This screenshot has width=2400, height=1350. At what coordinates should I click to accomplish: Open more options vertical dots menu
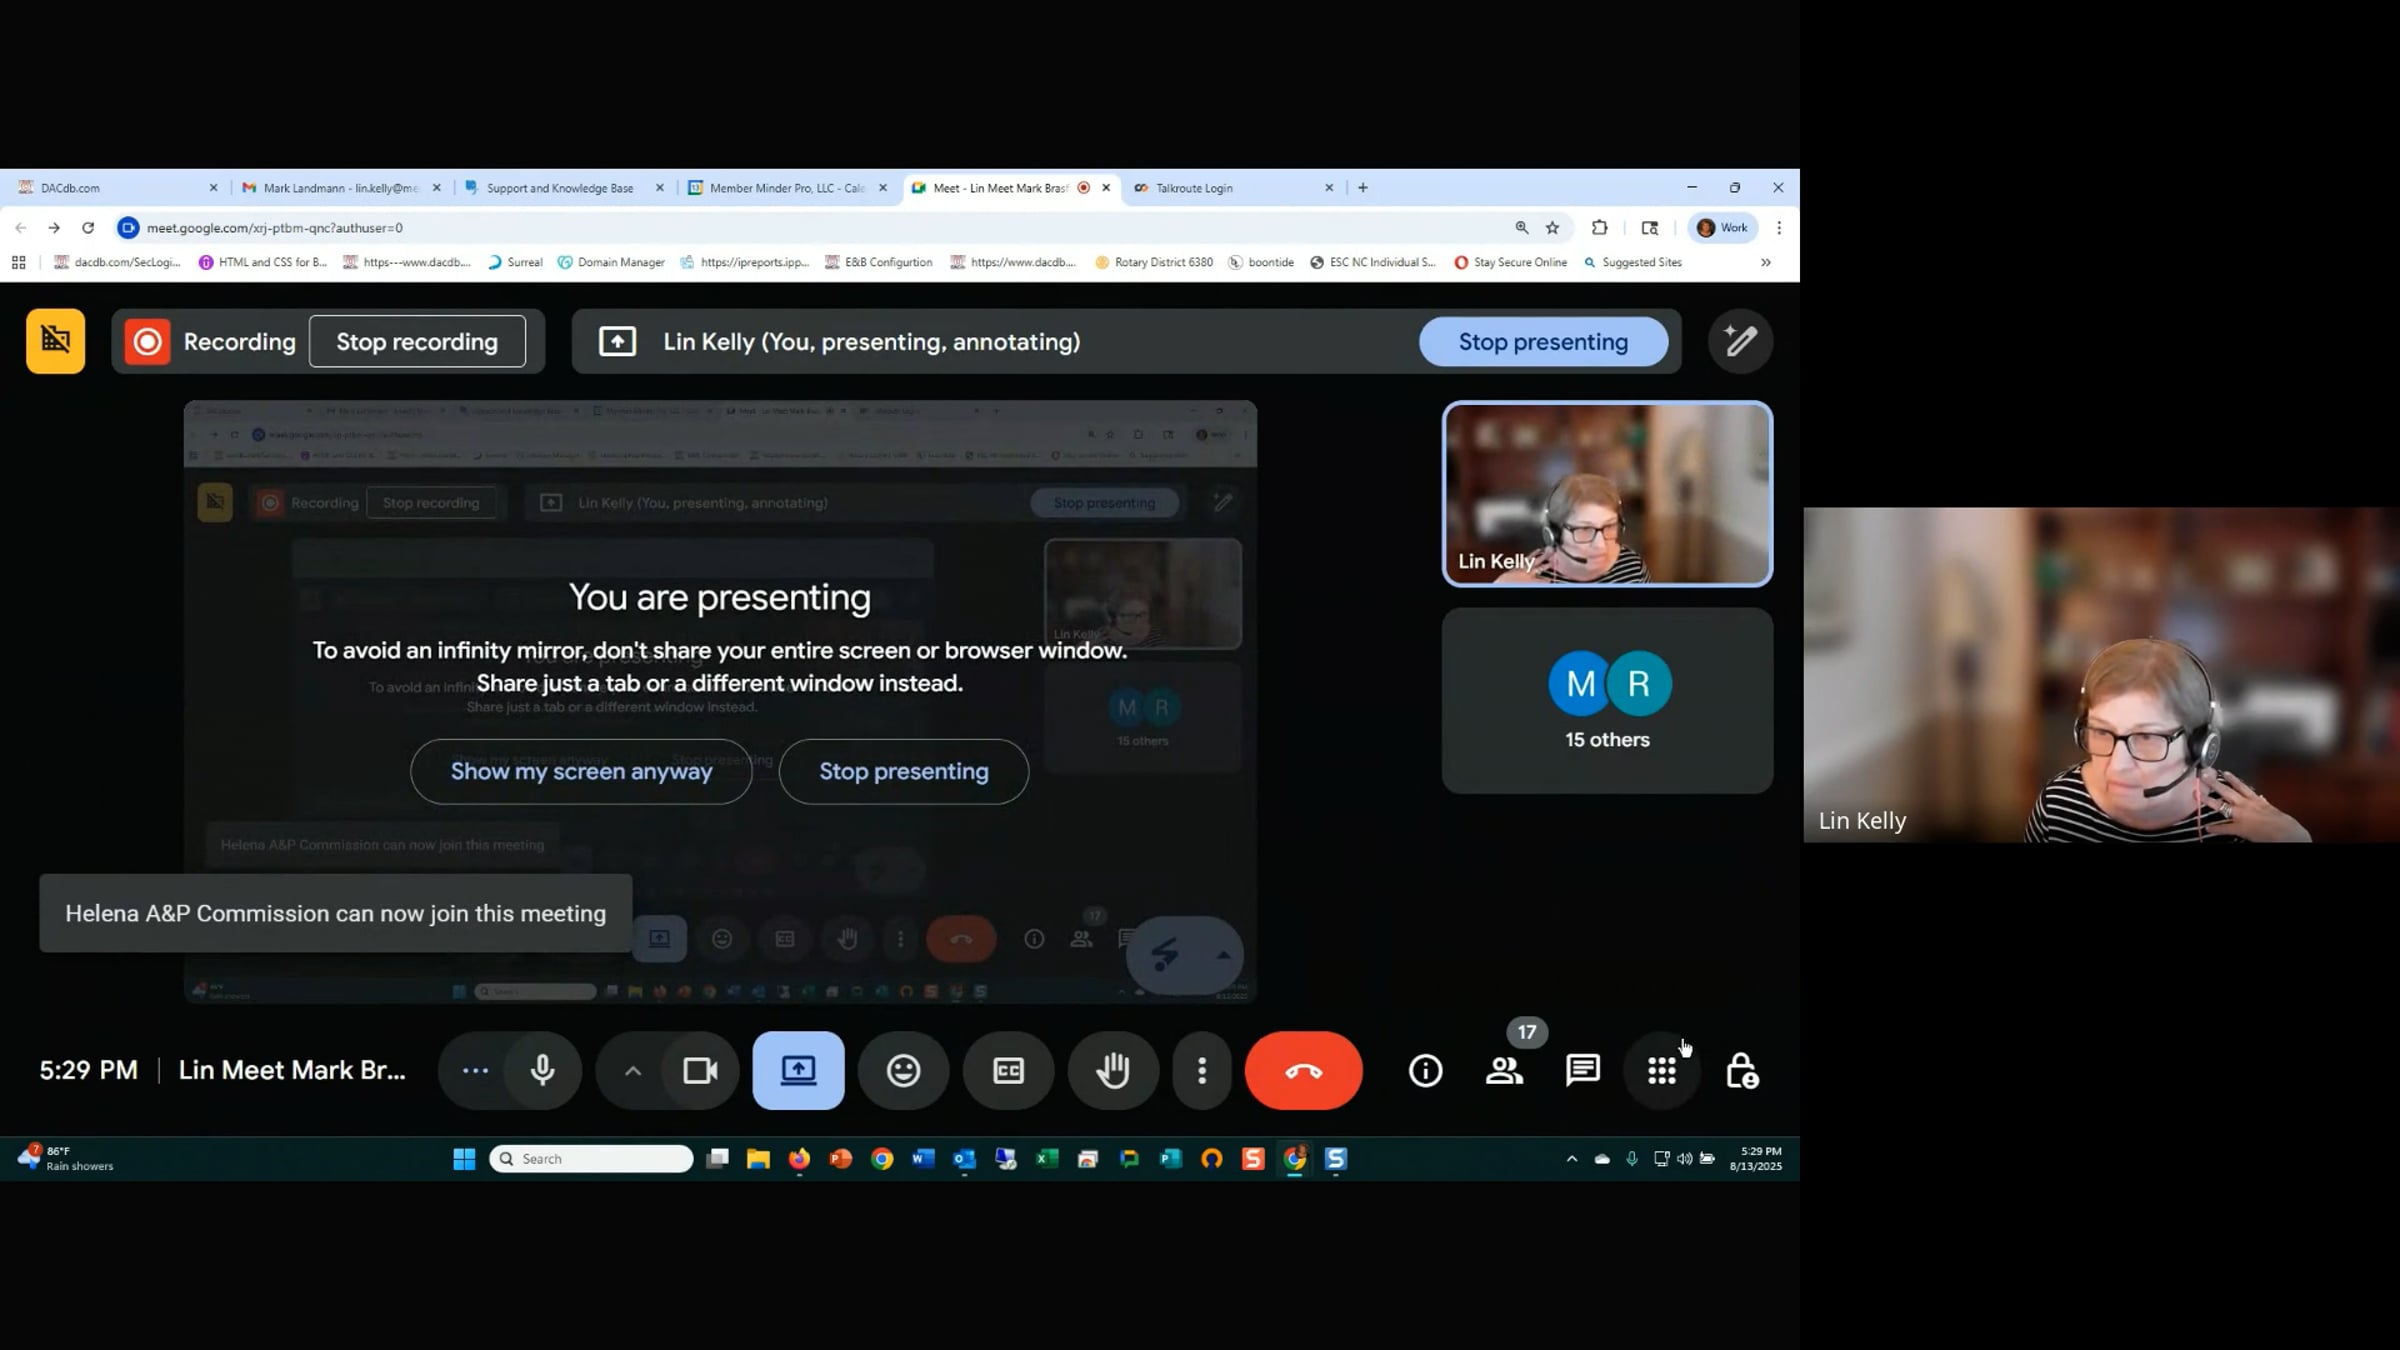[1202, 1070]
